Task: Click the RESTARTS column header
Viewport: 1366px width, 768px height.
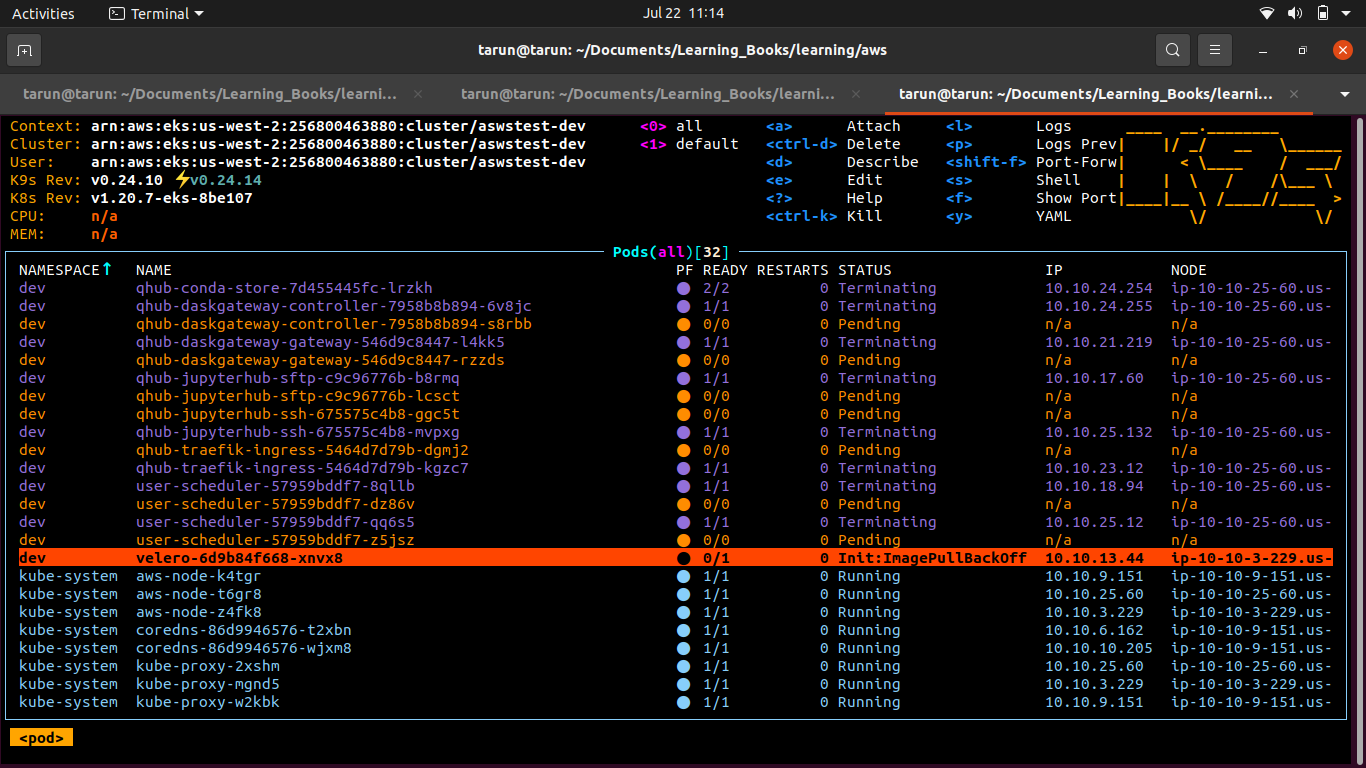Action: (x=793, y=270)
